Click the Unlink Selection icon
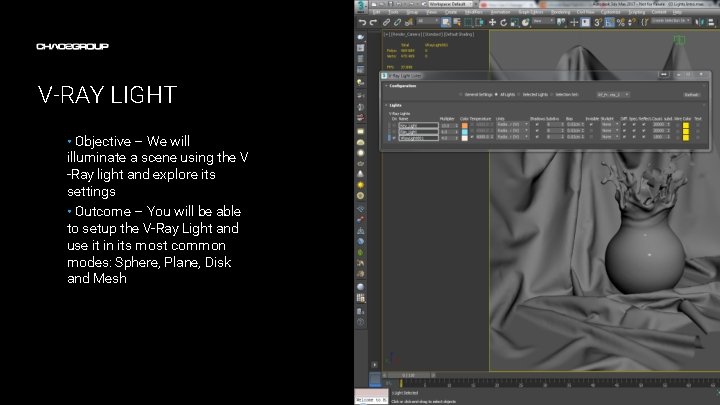This screenshot has height=405, width=720. [397, 22]
